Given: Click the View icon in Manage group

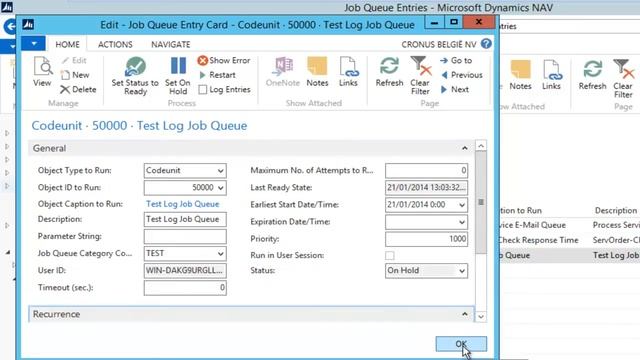Looking at the screenshot, I should [42, 71].
